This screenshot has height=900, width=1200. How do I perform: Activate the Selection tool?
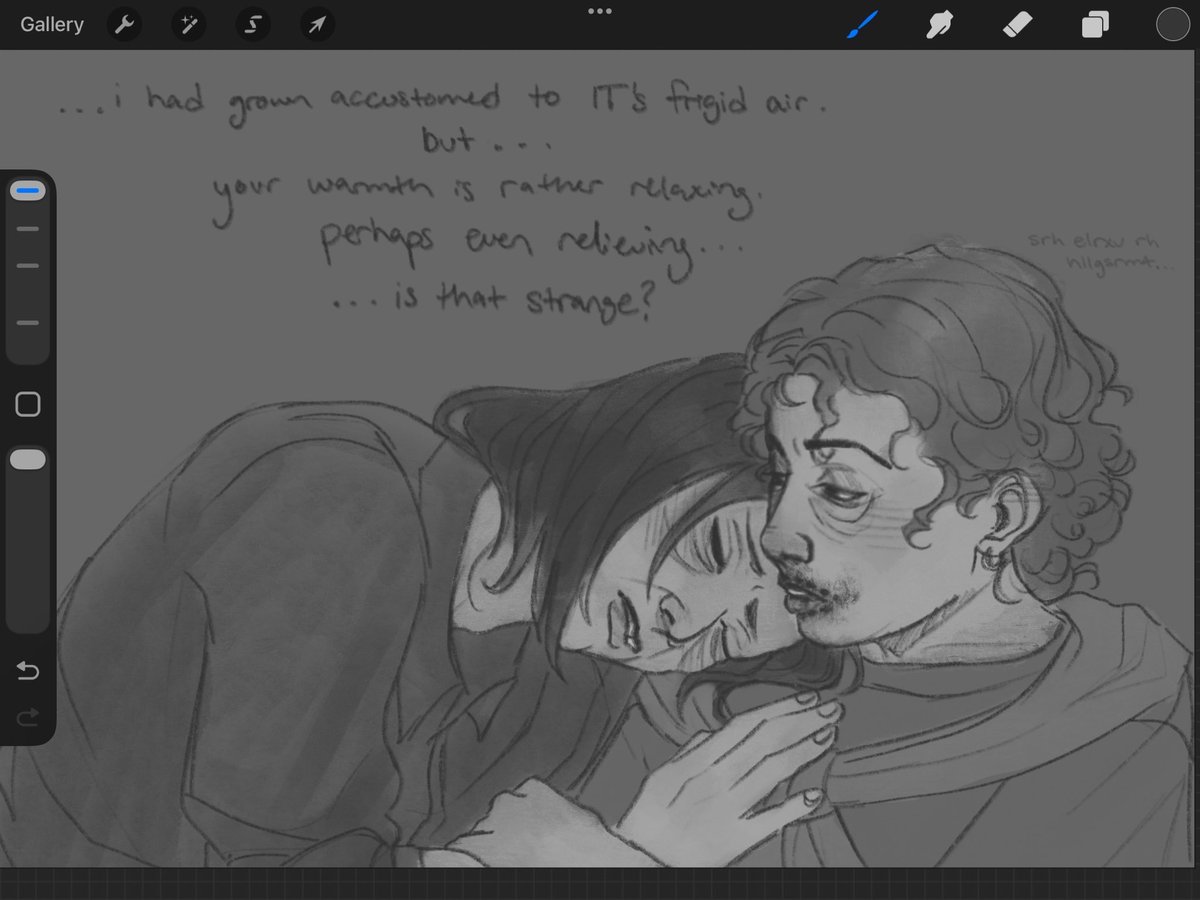click(253, 25)
